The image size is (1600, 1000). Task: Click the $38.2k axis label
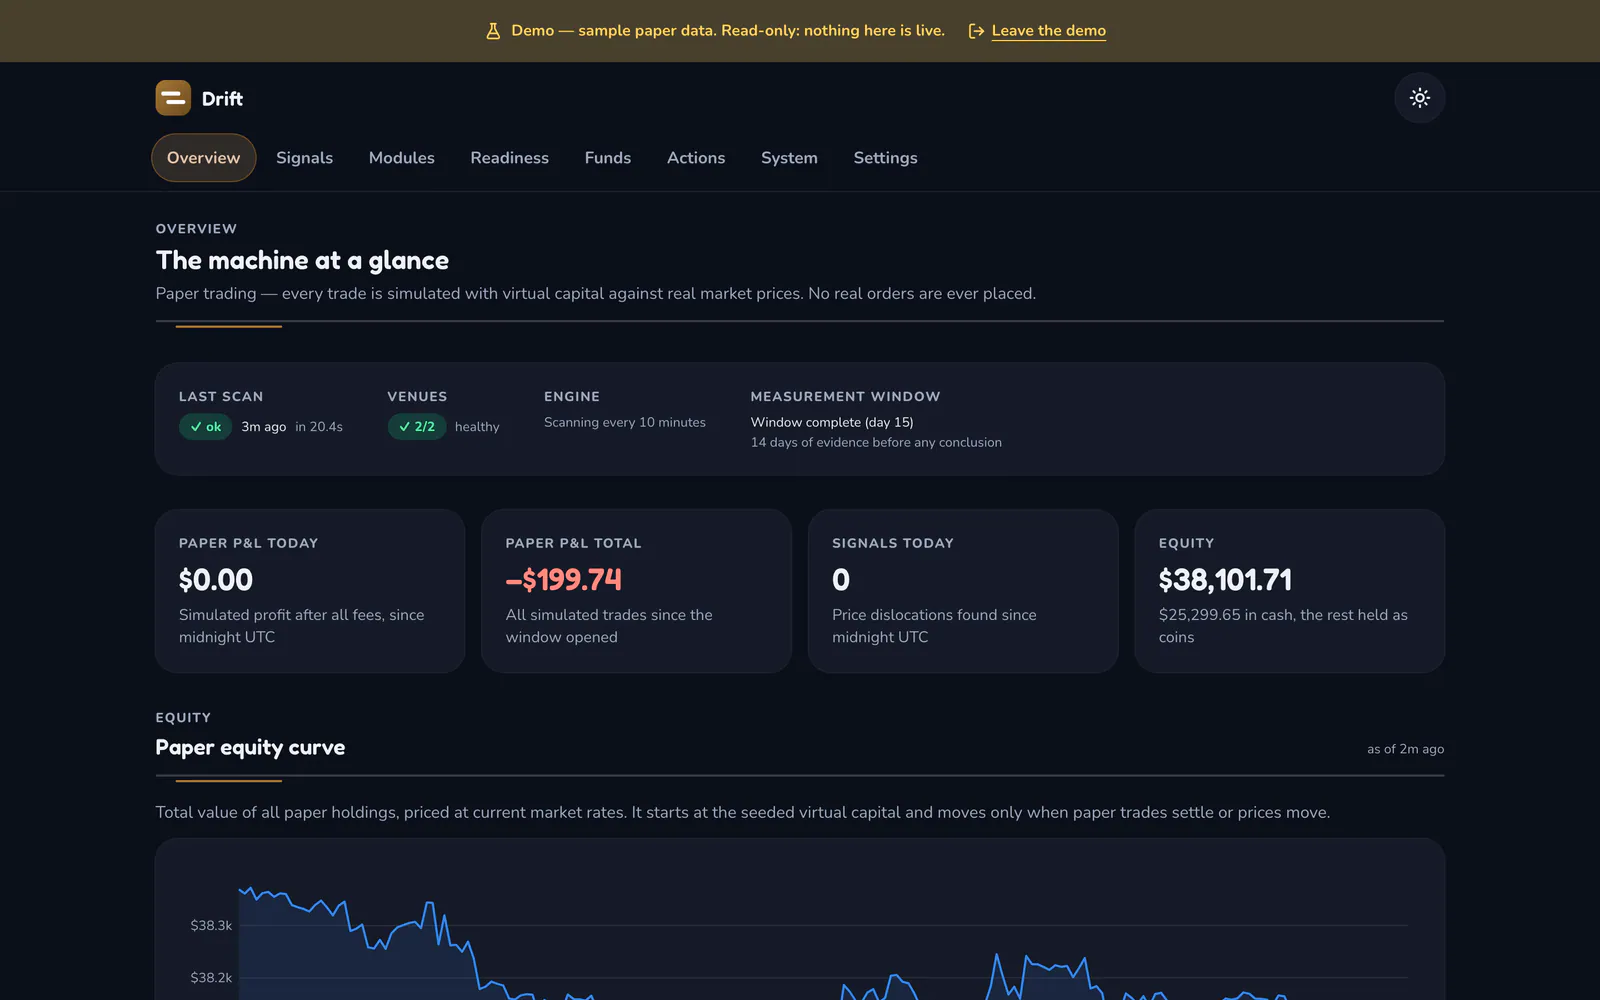pyautogui.click(x=211, y=978)
